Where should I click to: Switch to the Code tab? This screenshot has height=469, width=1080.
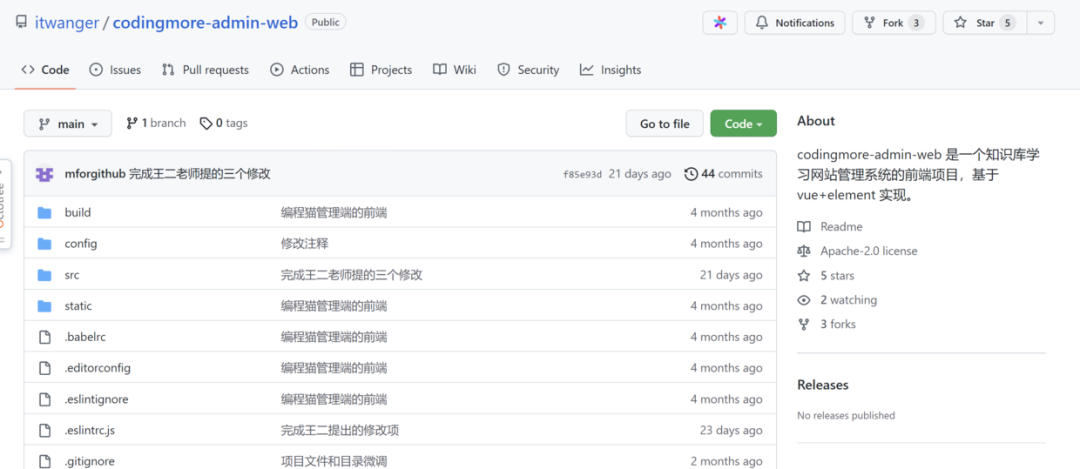(45, 70)
